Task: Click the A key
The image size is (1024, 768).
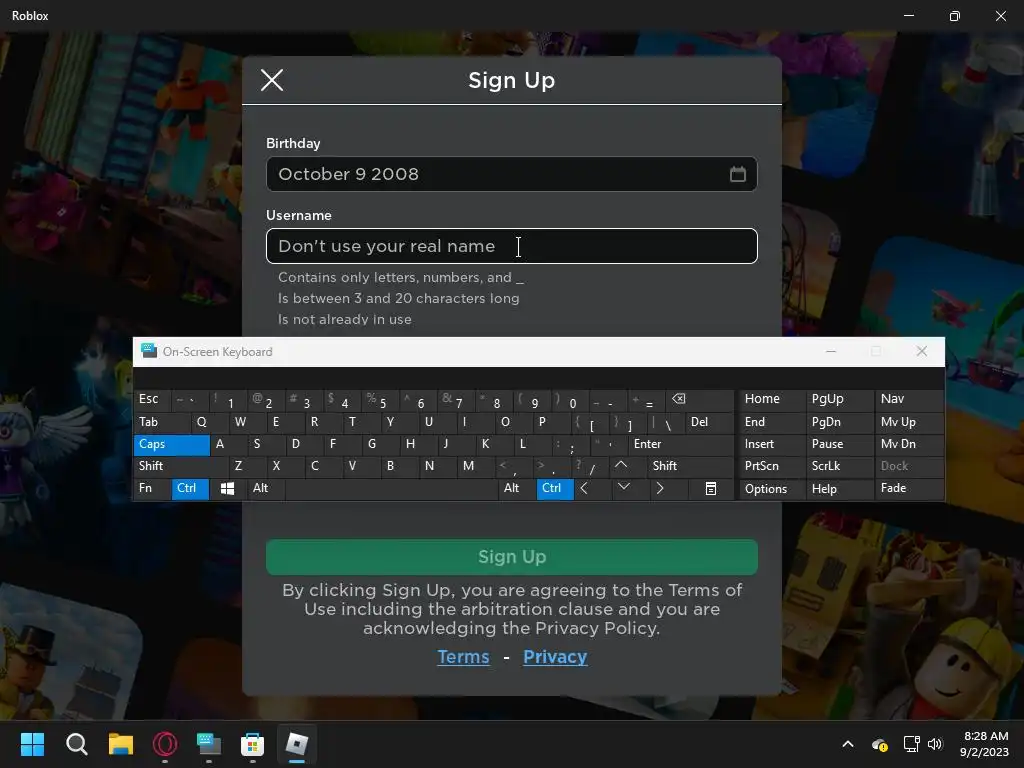Action: point(229,444)
